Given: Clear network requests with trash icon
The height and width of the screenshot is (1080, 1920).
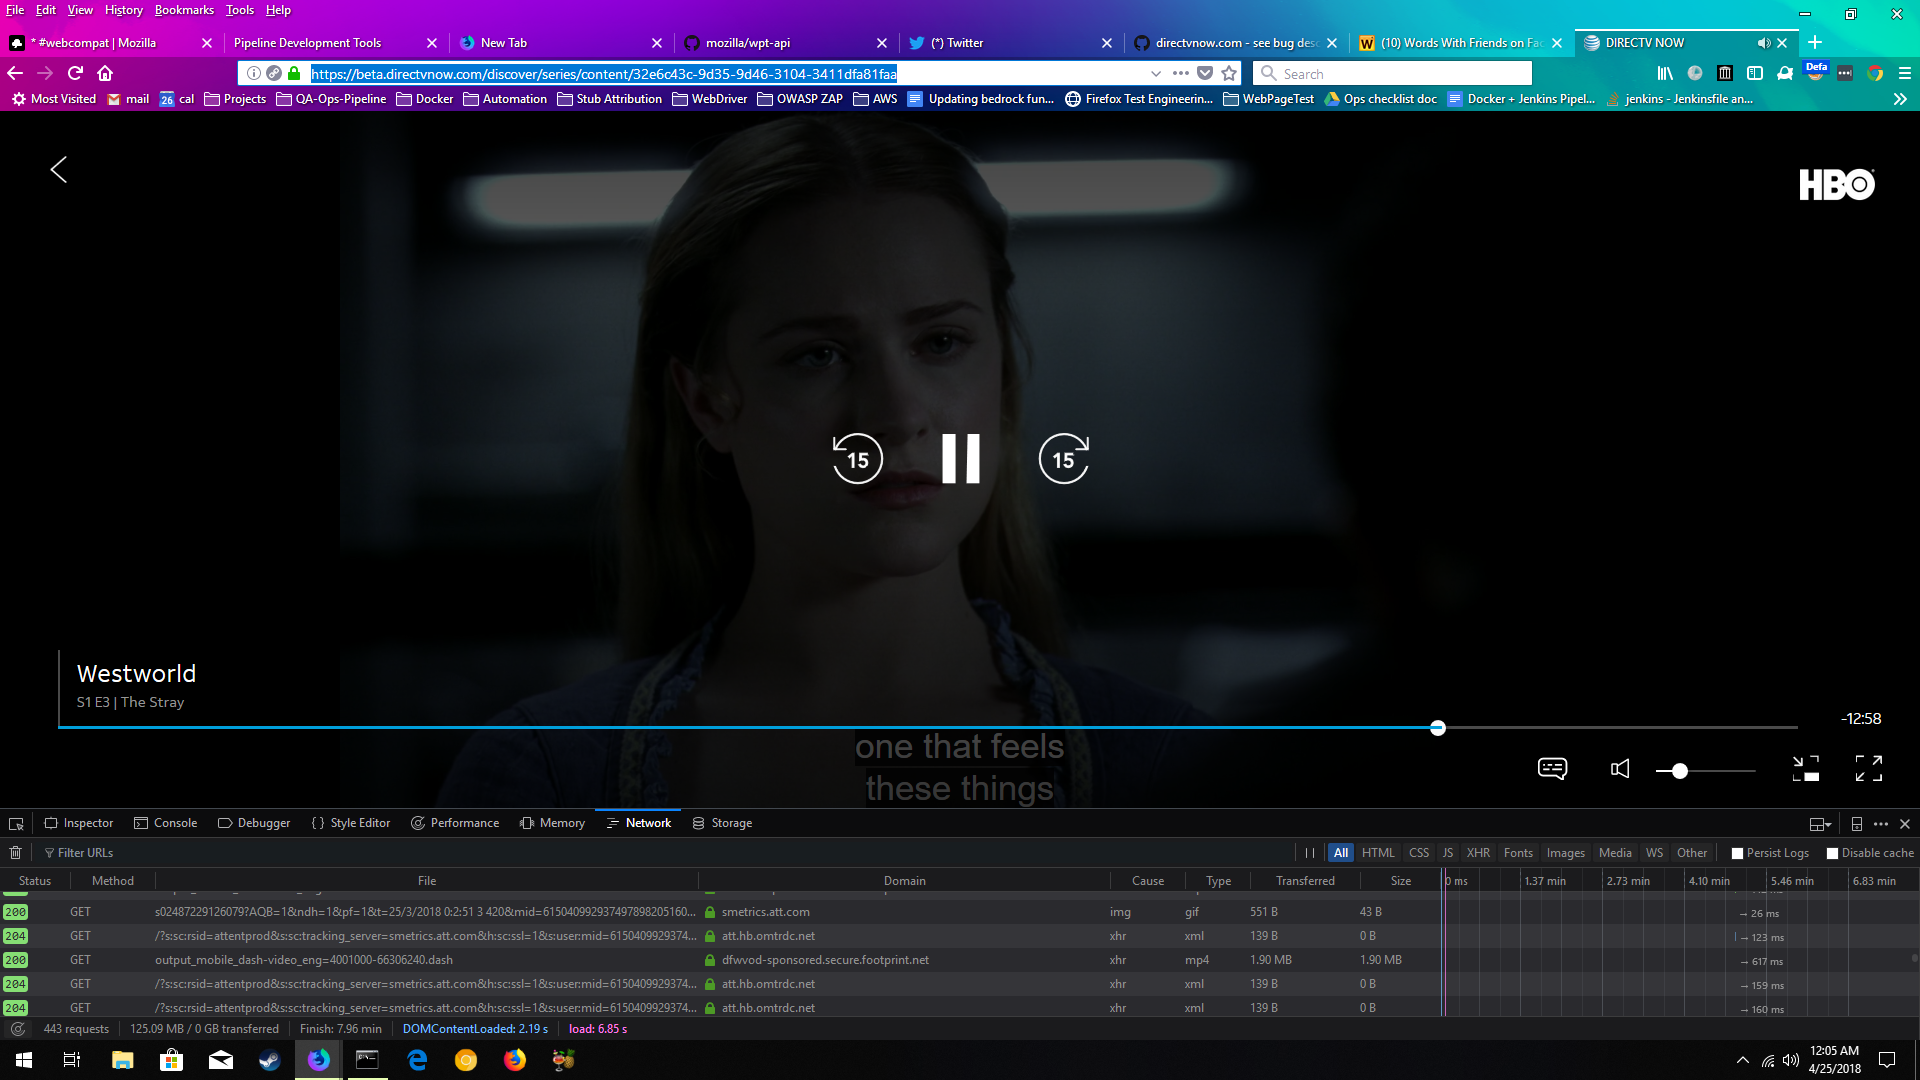Looking at the screenshot, I should [15, 853].
